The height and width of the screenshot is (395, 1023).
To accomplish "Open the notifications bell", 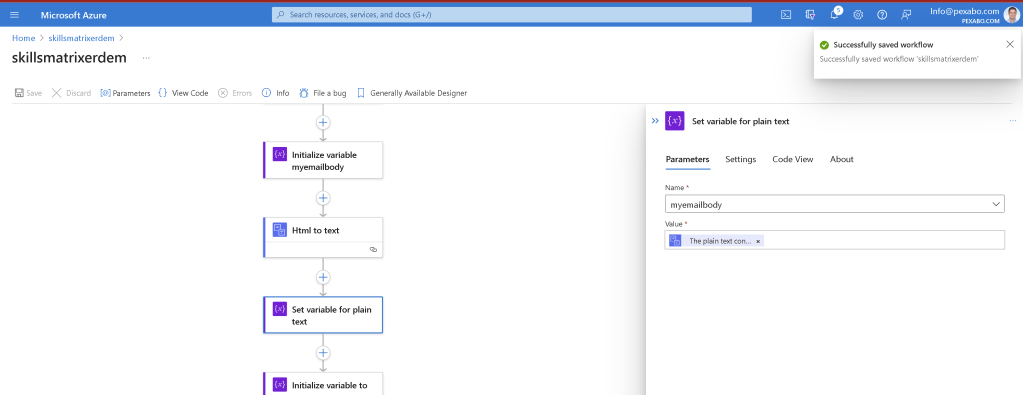I will [x=834, y=14].
